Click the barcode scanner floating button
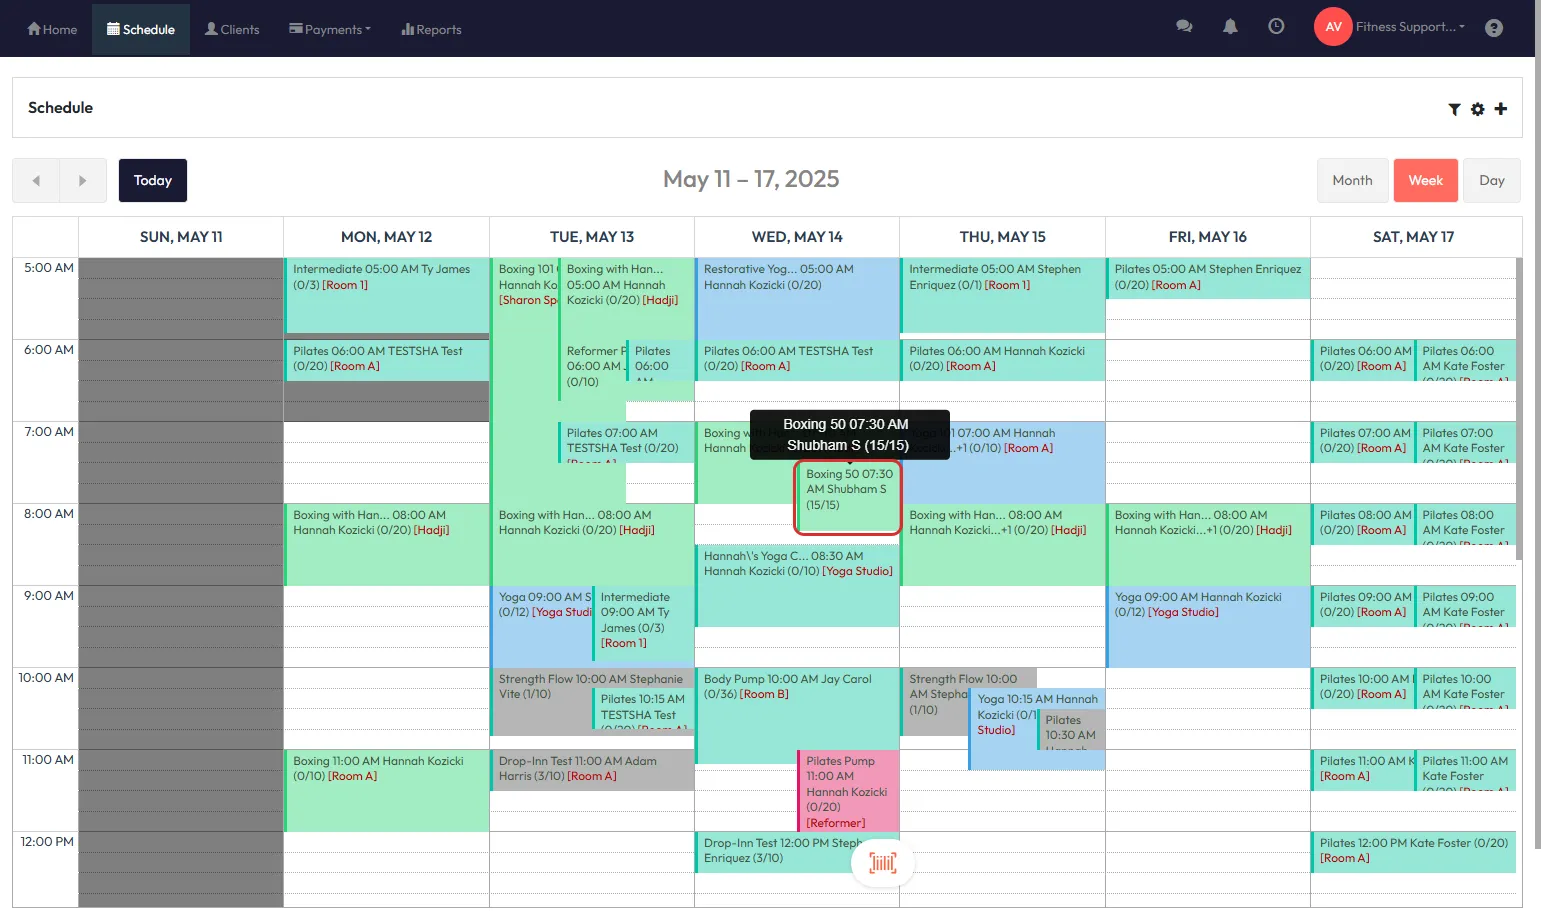 click(882, 862)
